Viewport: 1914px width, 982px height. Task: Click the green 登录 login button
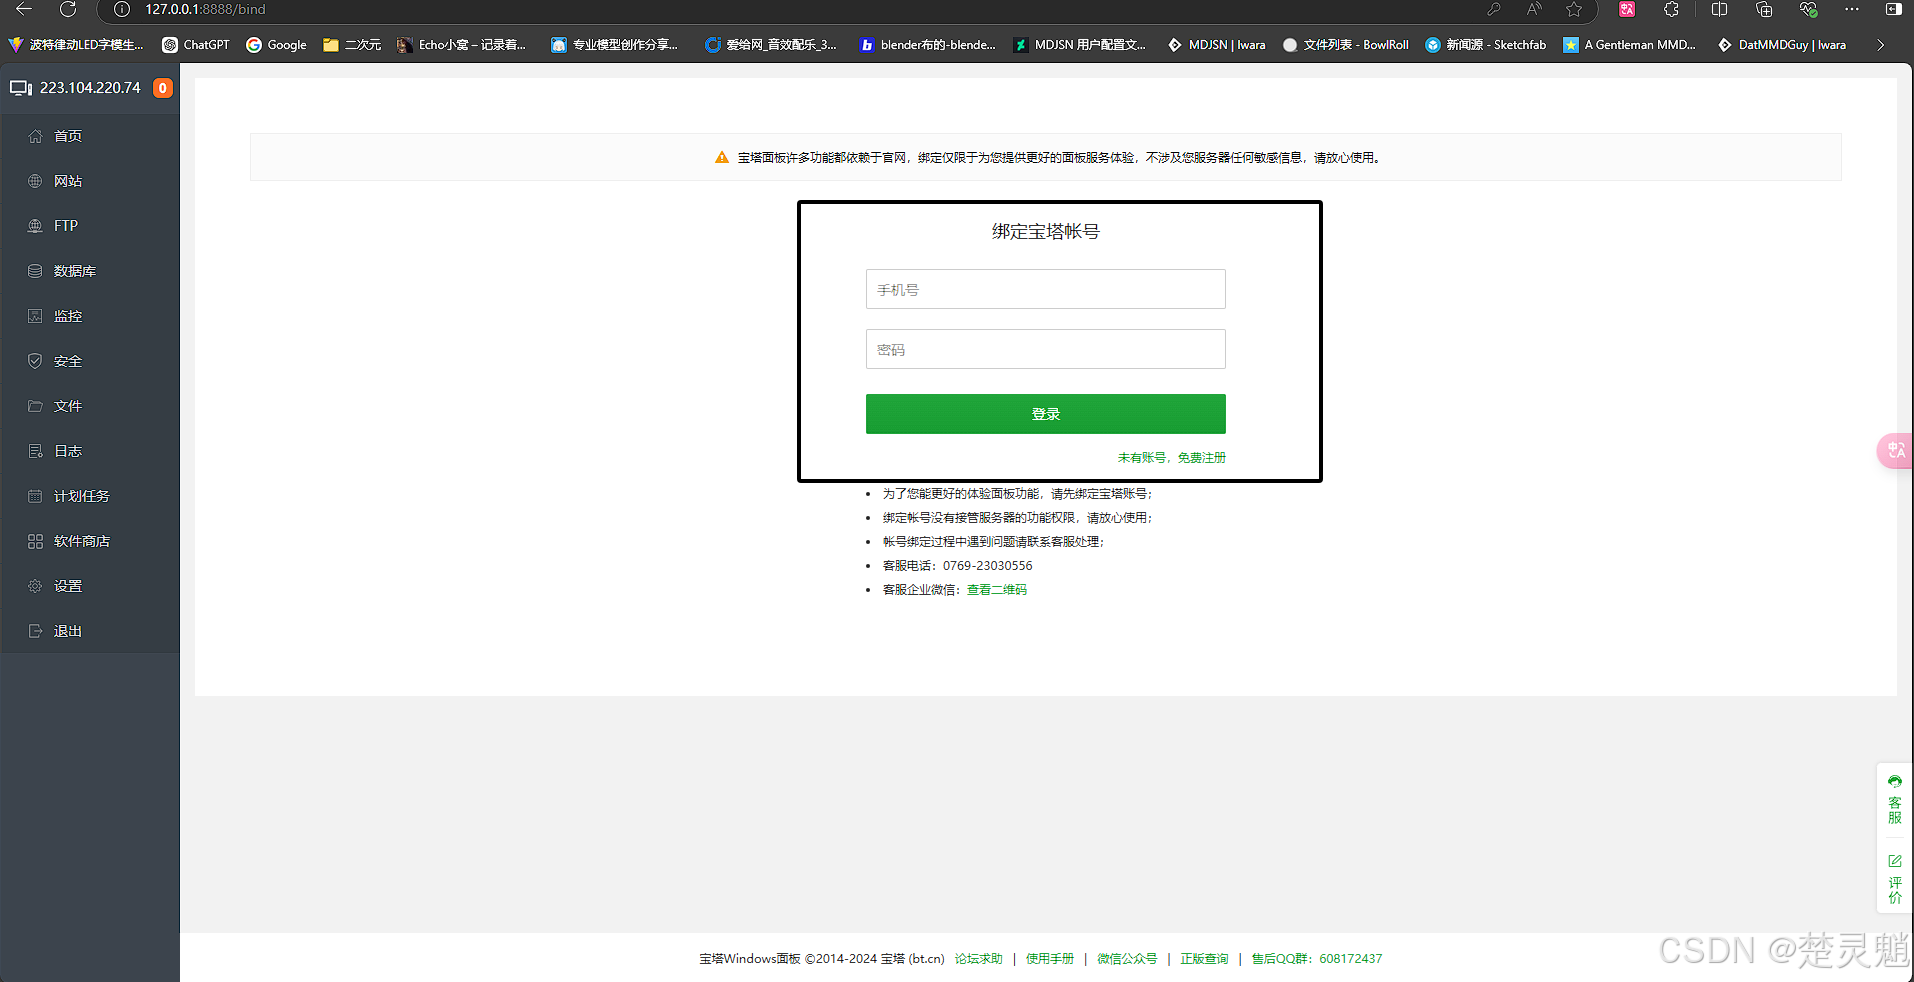[1045, 414]
